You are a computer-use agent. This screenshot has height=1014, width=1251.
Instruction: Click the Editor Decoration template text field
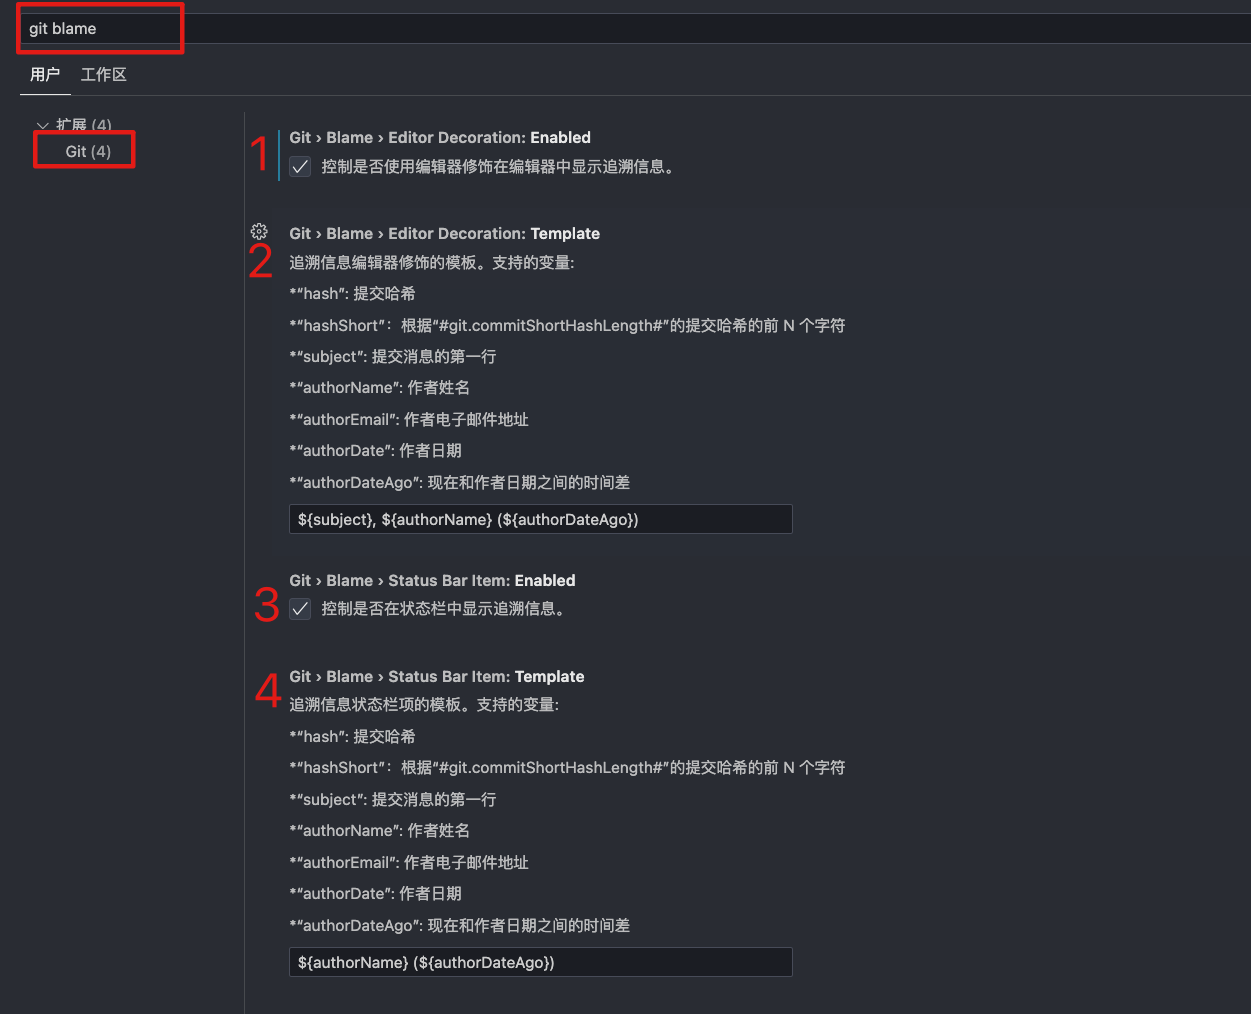540,519
